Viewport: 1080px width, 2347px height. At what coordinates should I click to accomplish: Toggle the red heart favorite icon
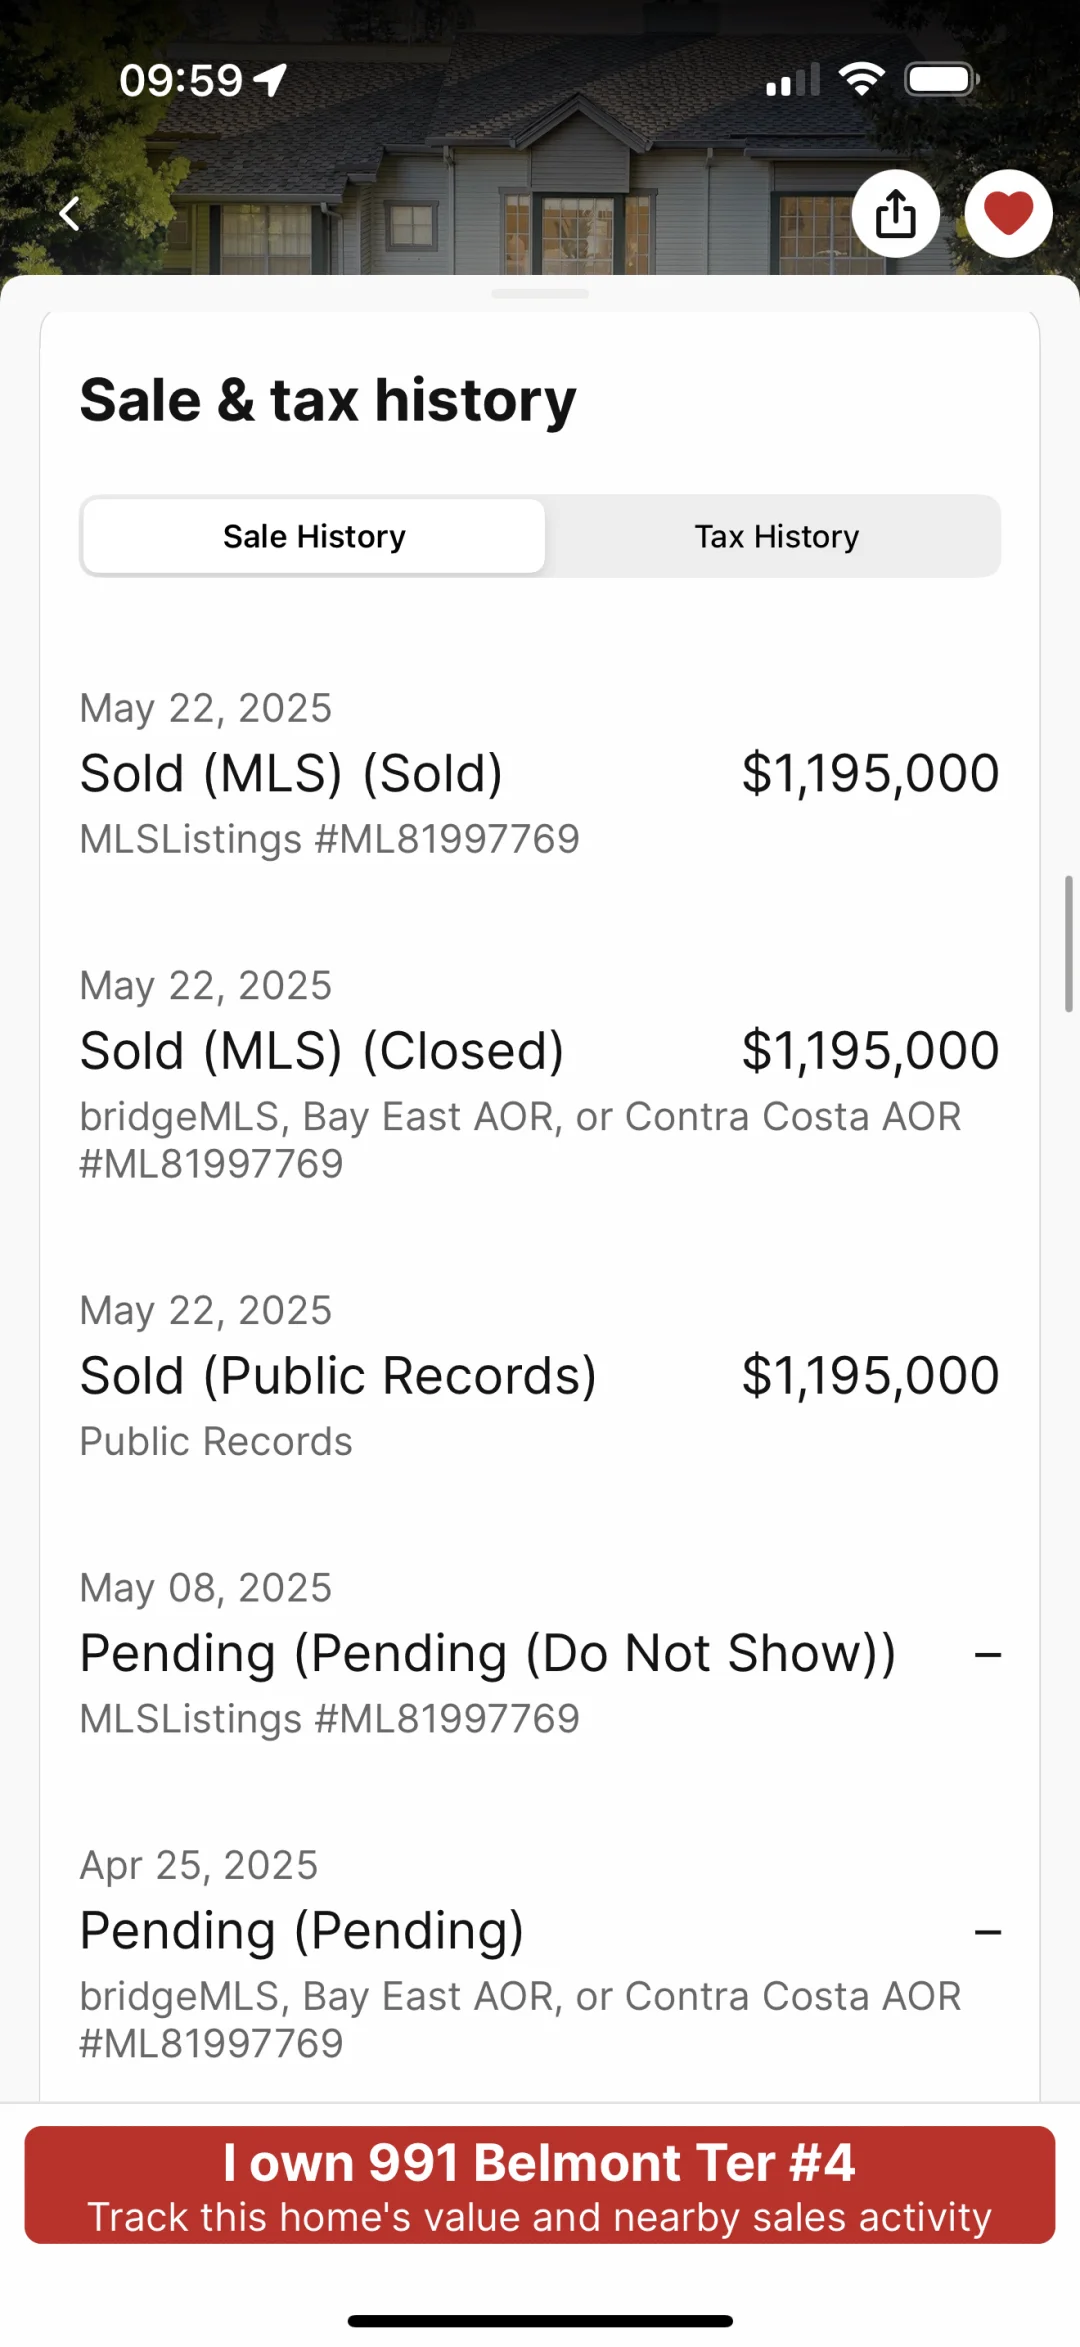[1008, 214]
